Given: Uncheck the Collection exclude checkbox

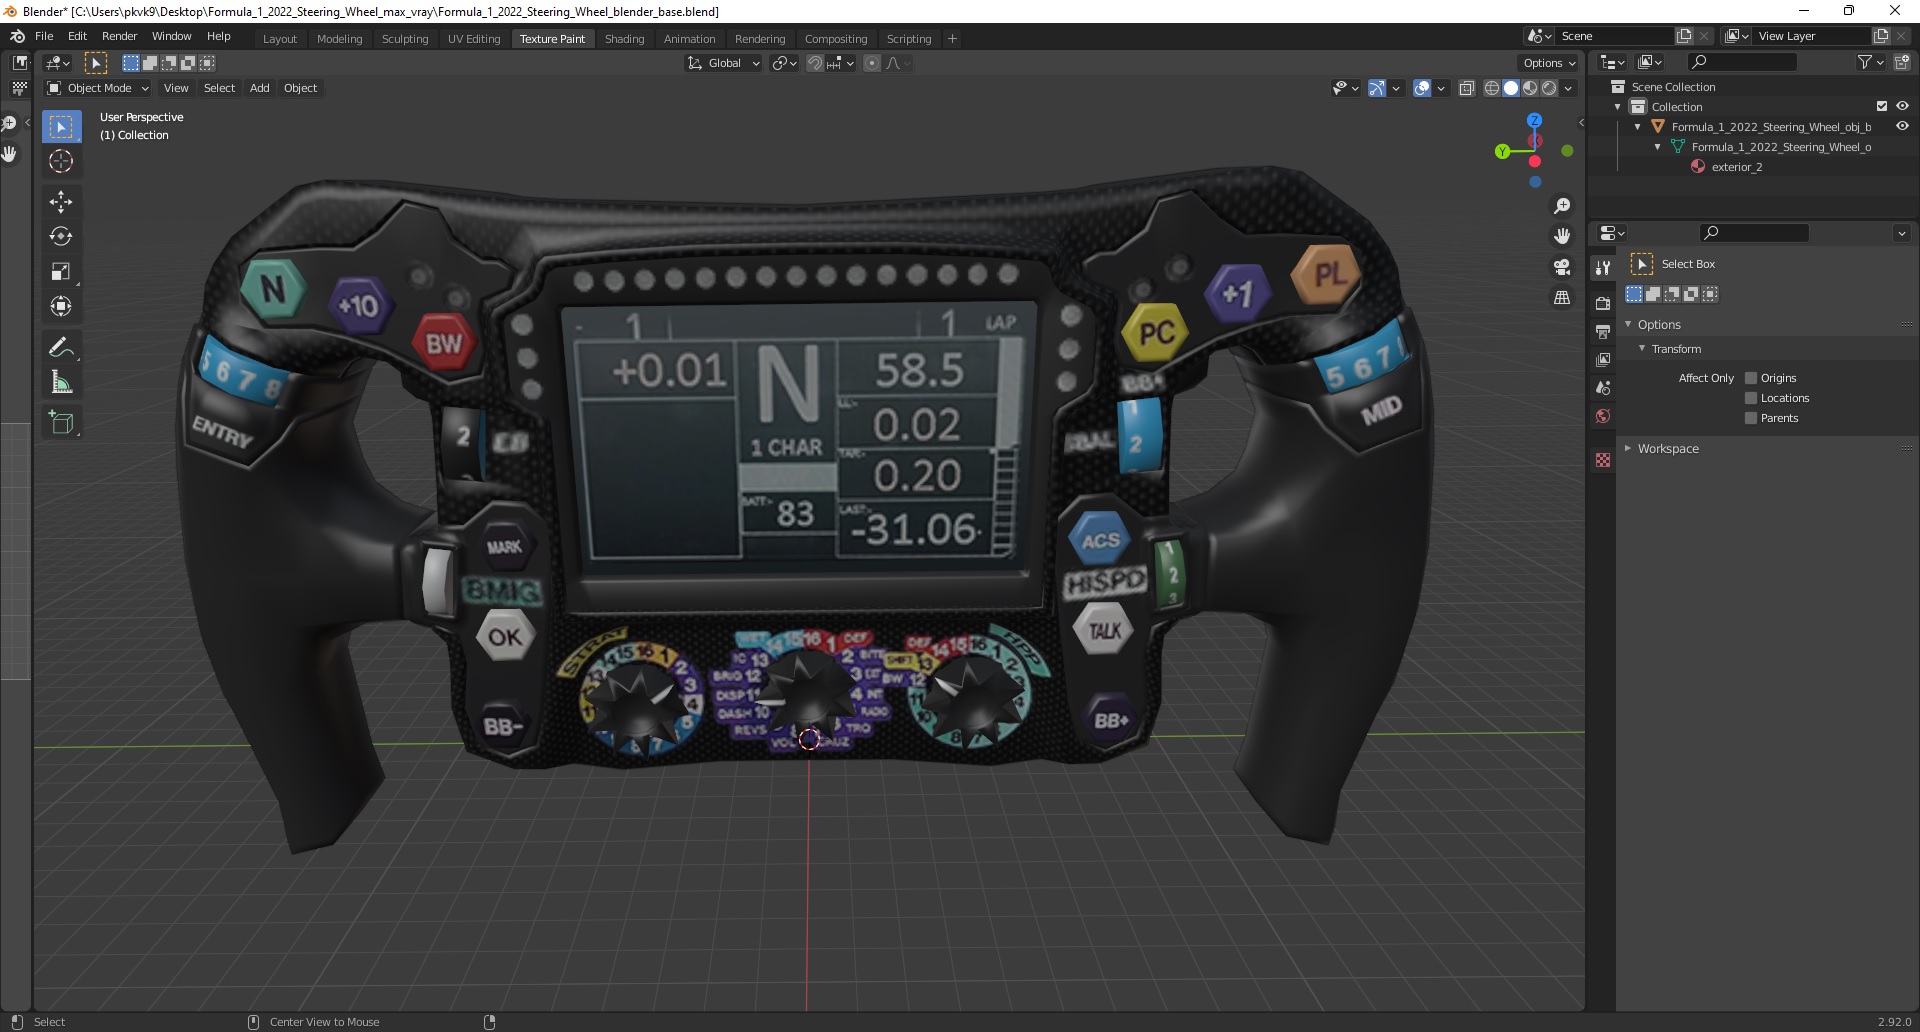Looking at the screenshot, I should coord(1882,106).
